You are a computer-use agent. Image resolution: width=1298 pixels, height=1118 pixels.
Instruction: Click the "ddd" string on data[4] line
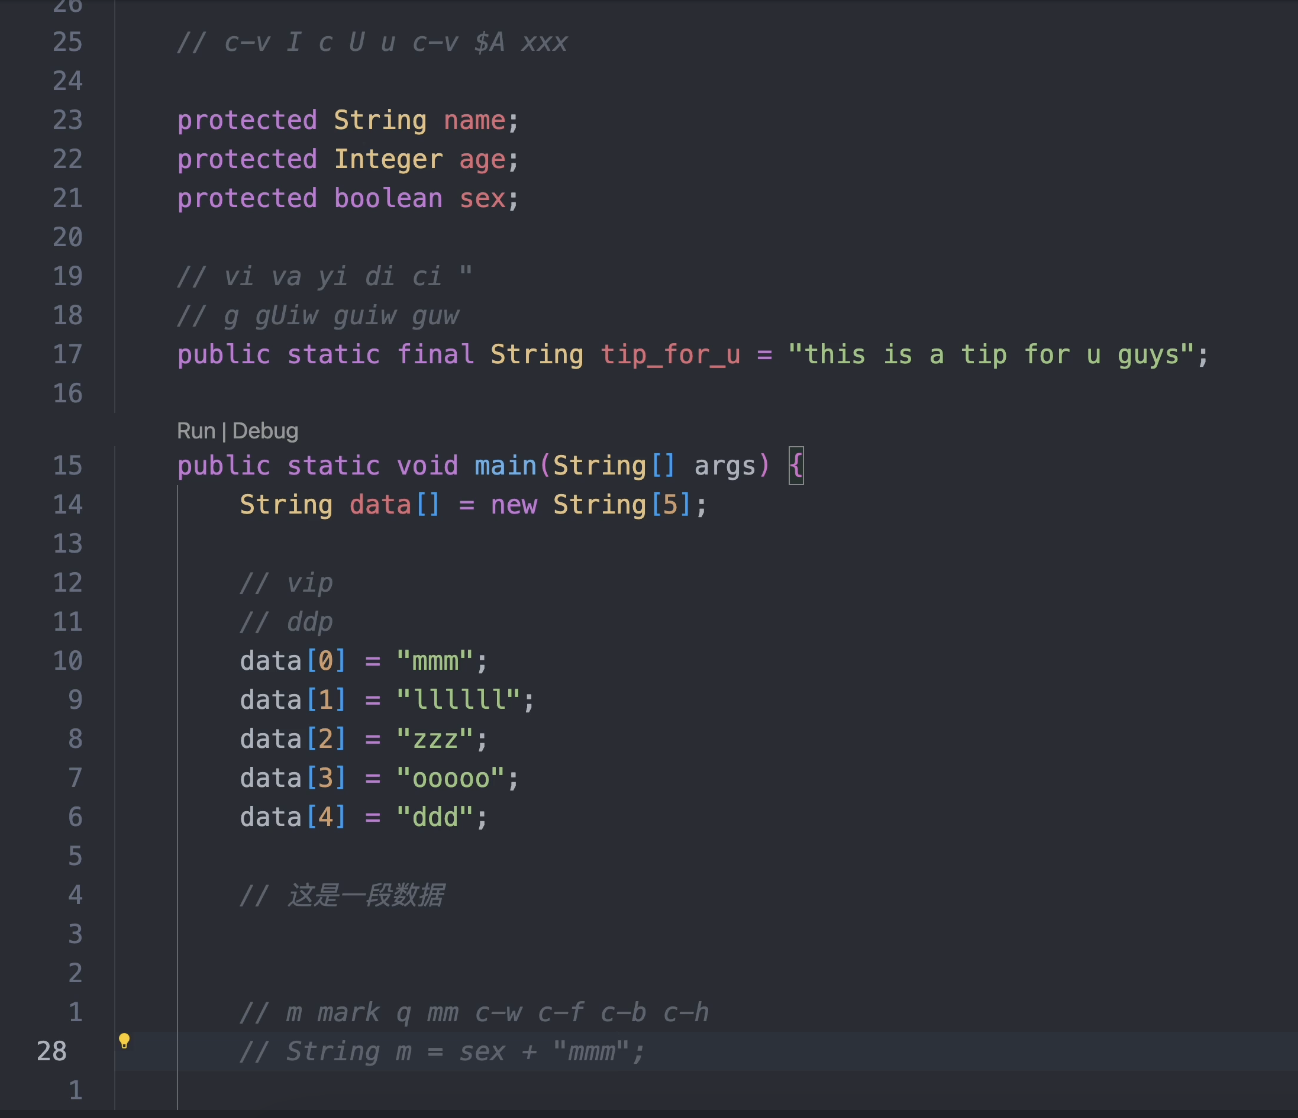(x=435, y=817)
